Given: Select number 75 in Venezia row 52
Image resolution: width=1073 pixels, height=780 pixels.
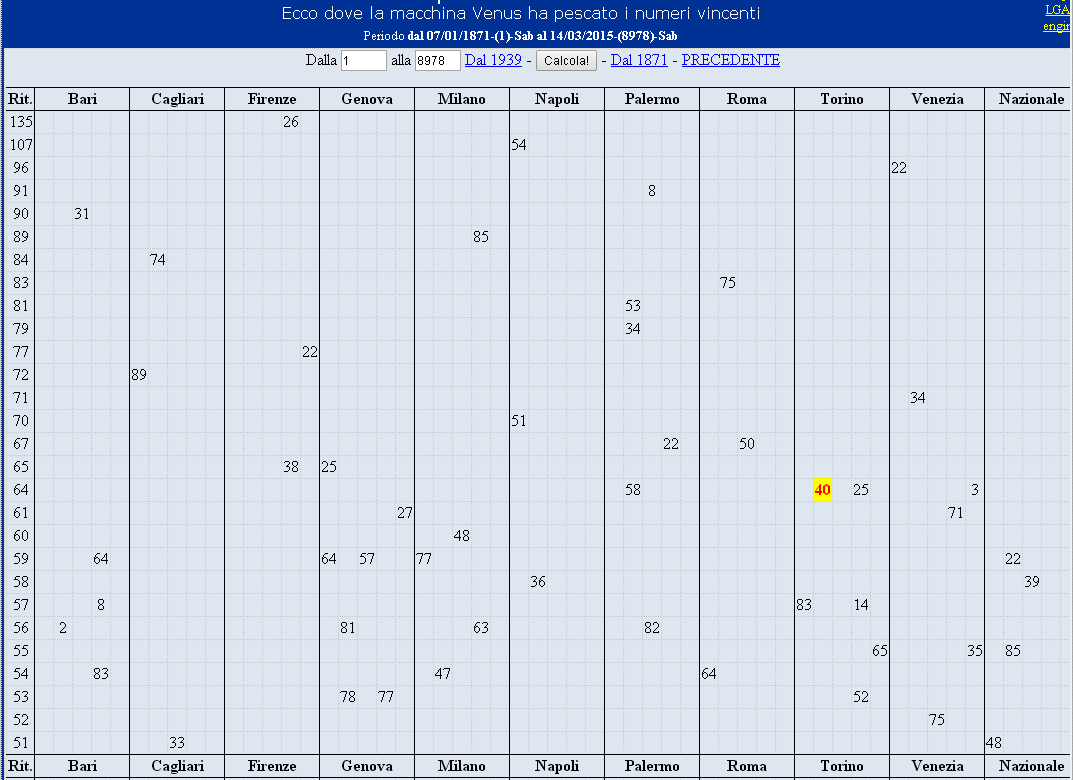Looking at the screenshot, I should click(937, 720).
